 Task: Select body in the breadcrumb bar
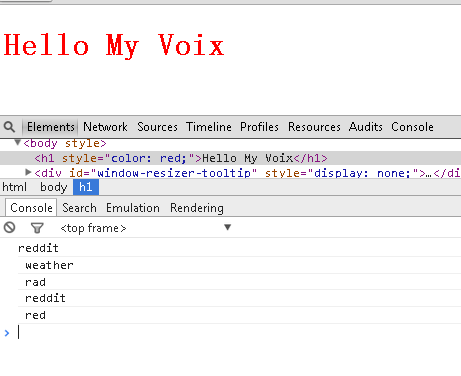[x=54, y=187]
